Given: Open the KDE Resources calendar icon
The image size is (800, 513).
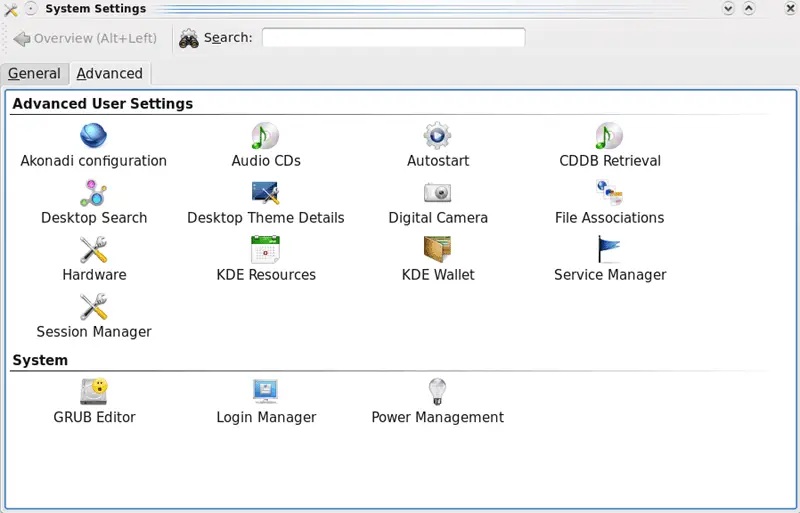Looking at the screenshot, I should coord(265,250).
